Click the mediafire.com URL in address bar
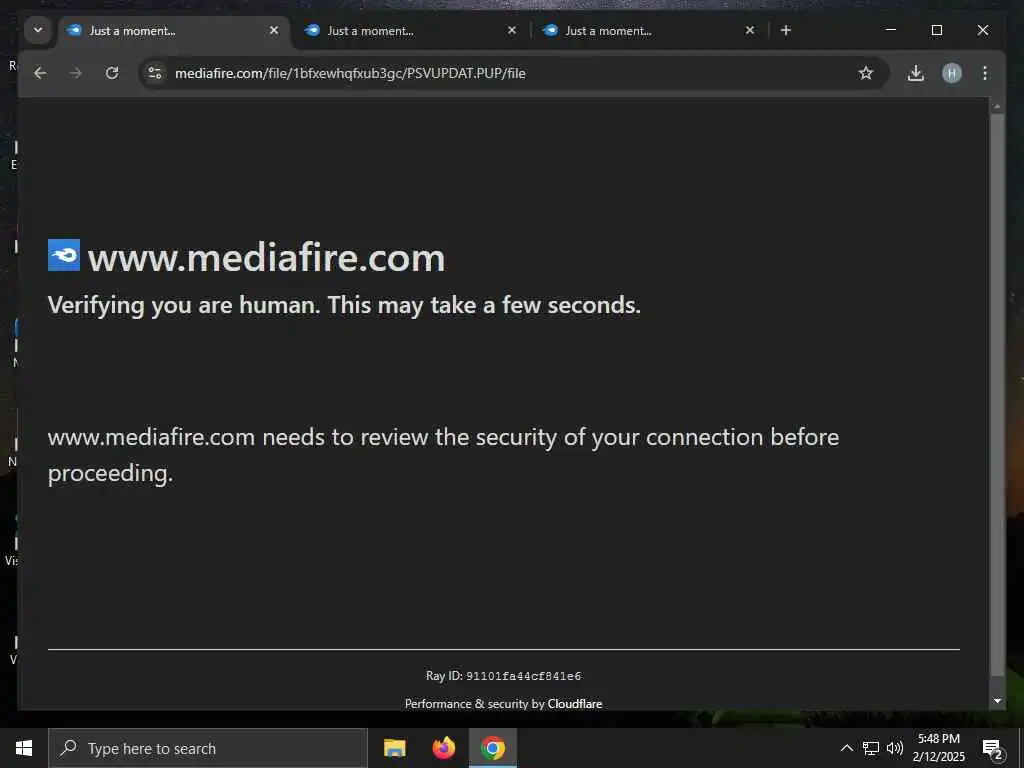 (x=350, y=73)
